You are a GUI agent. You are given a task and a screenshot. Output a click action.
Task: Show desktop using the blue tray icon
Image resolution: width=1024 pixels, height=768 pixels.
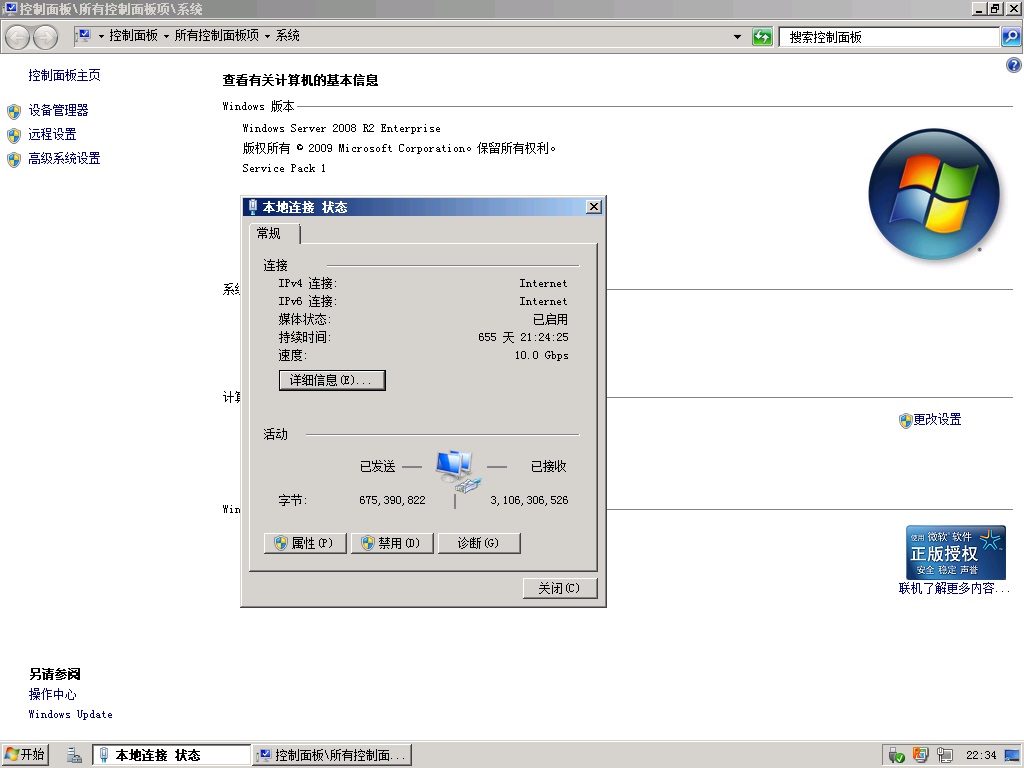1012,756
